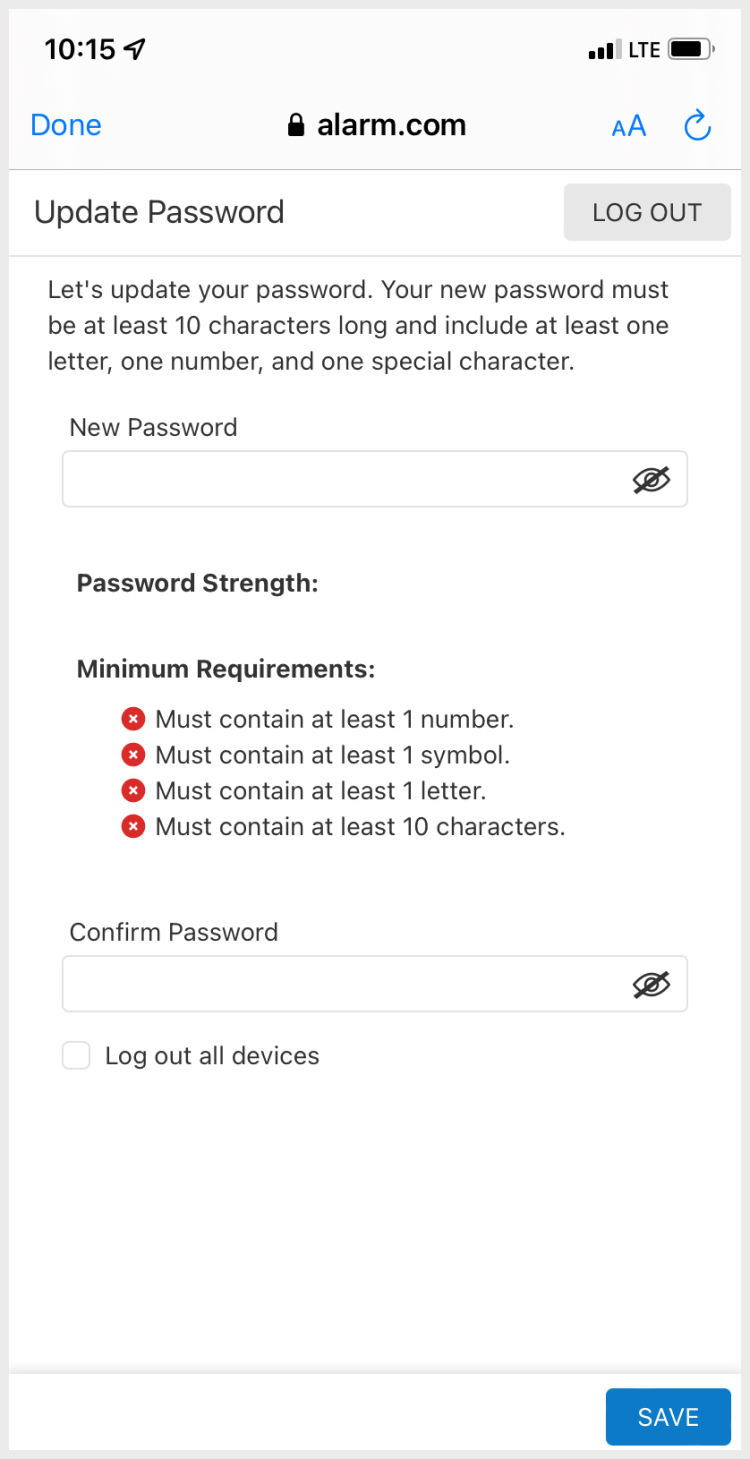Click red X next to number requirement

coord(133,719)
